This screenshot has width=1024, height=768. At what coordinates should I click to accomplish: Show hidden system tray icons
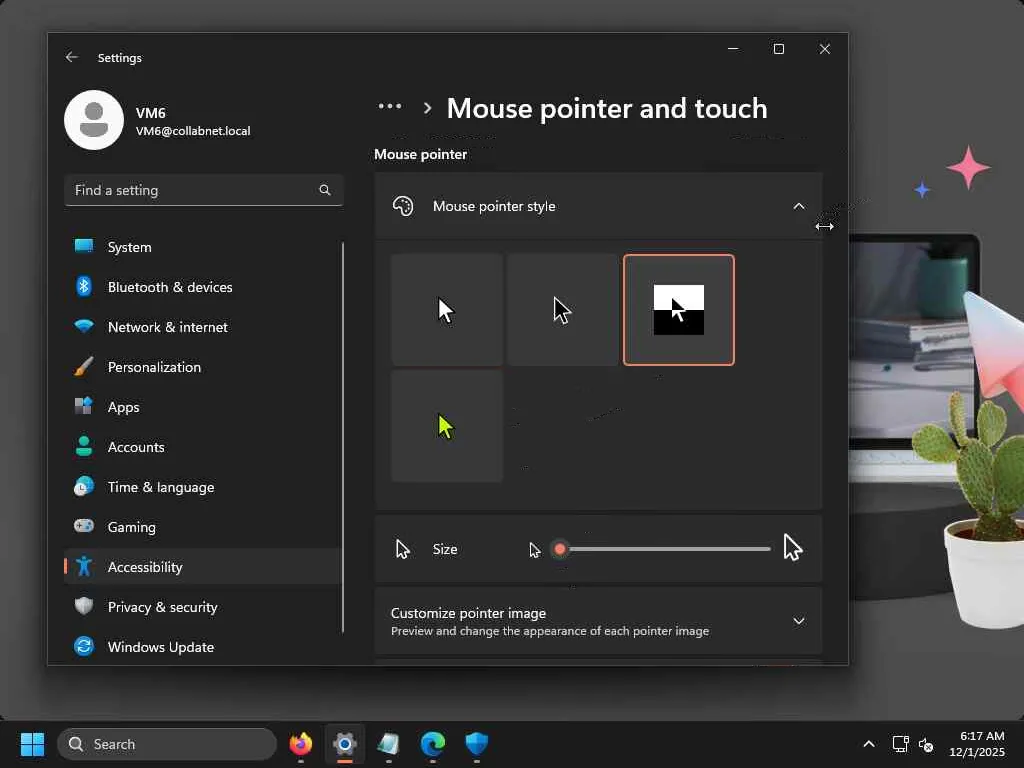point(869,744)
